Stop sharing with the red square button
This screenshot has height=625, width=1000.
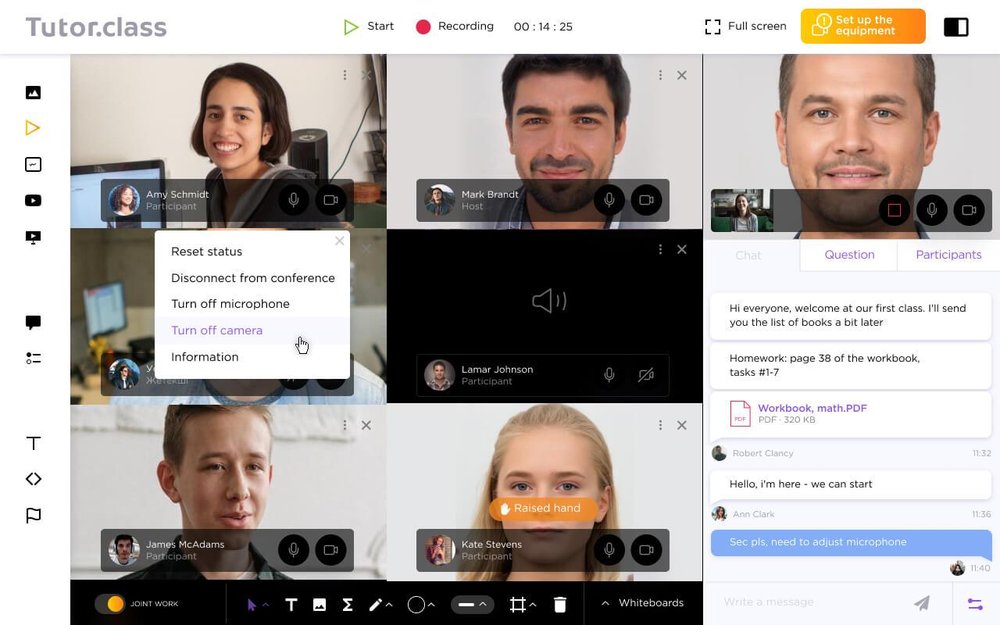pyautogui.click(x=894, y=210)
